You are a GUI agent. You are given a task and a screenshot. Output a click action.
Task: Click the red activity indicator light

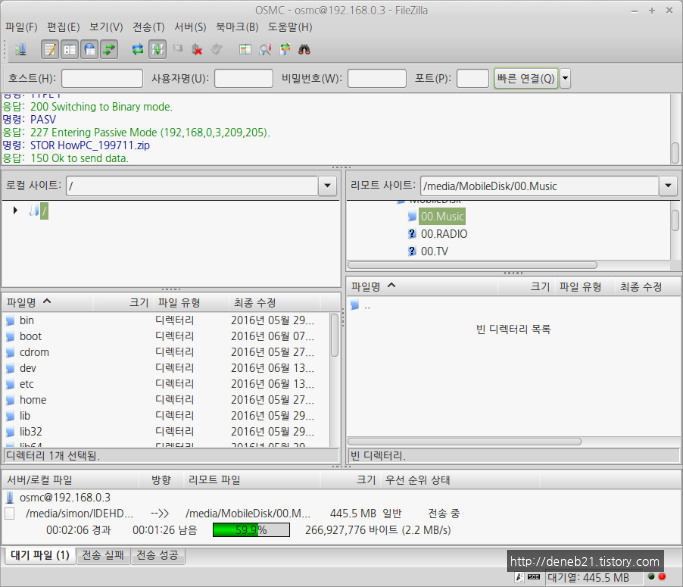(x=662, y=577)
